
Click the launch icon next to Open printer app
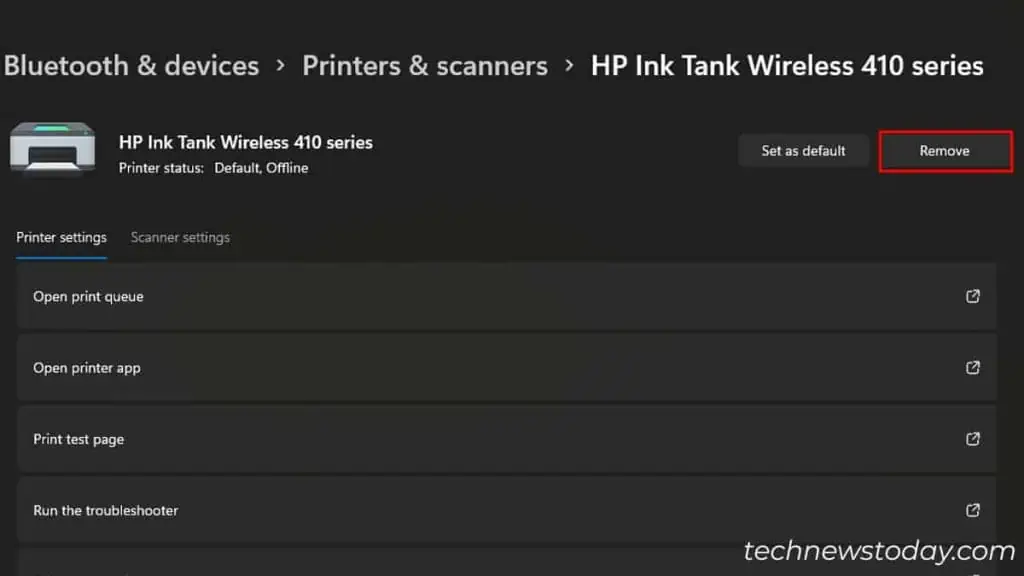pos(973,367)
